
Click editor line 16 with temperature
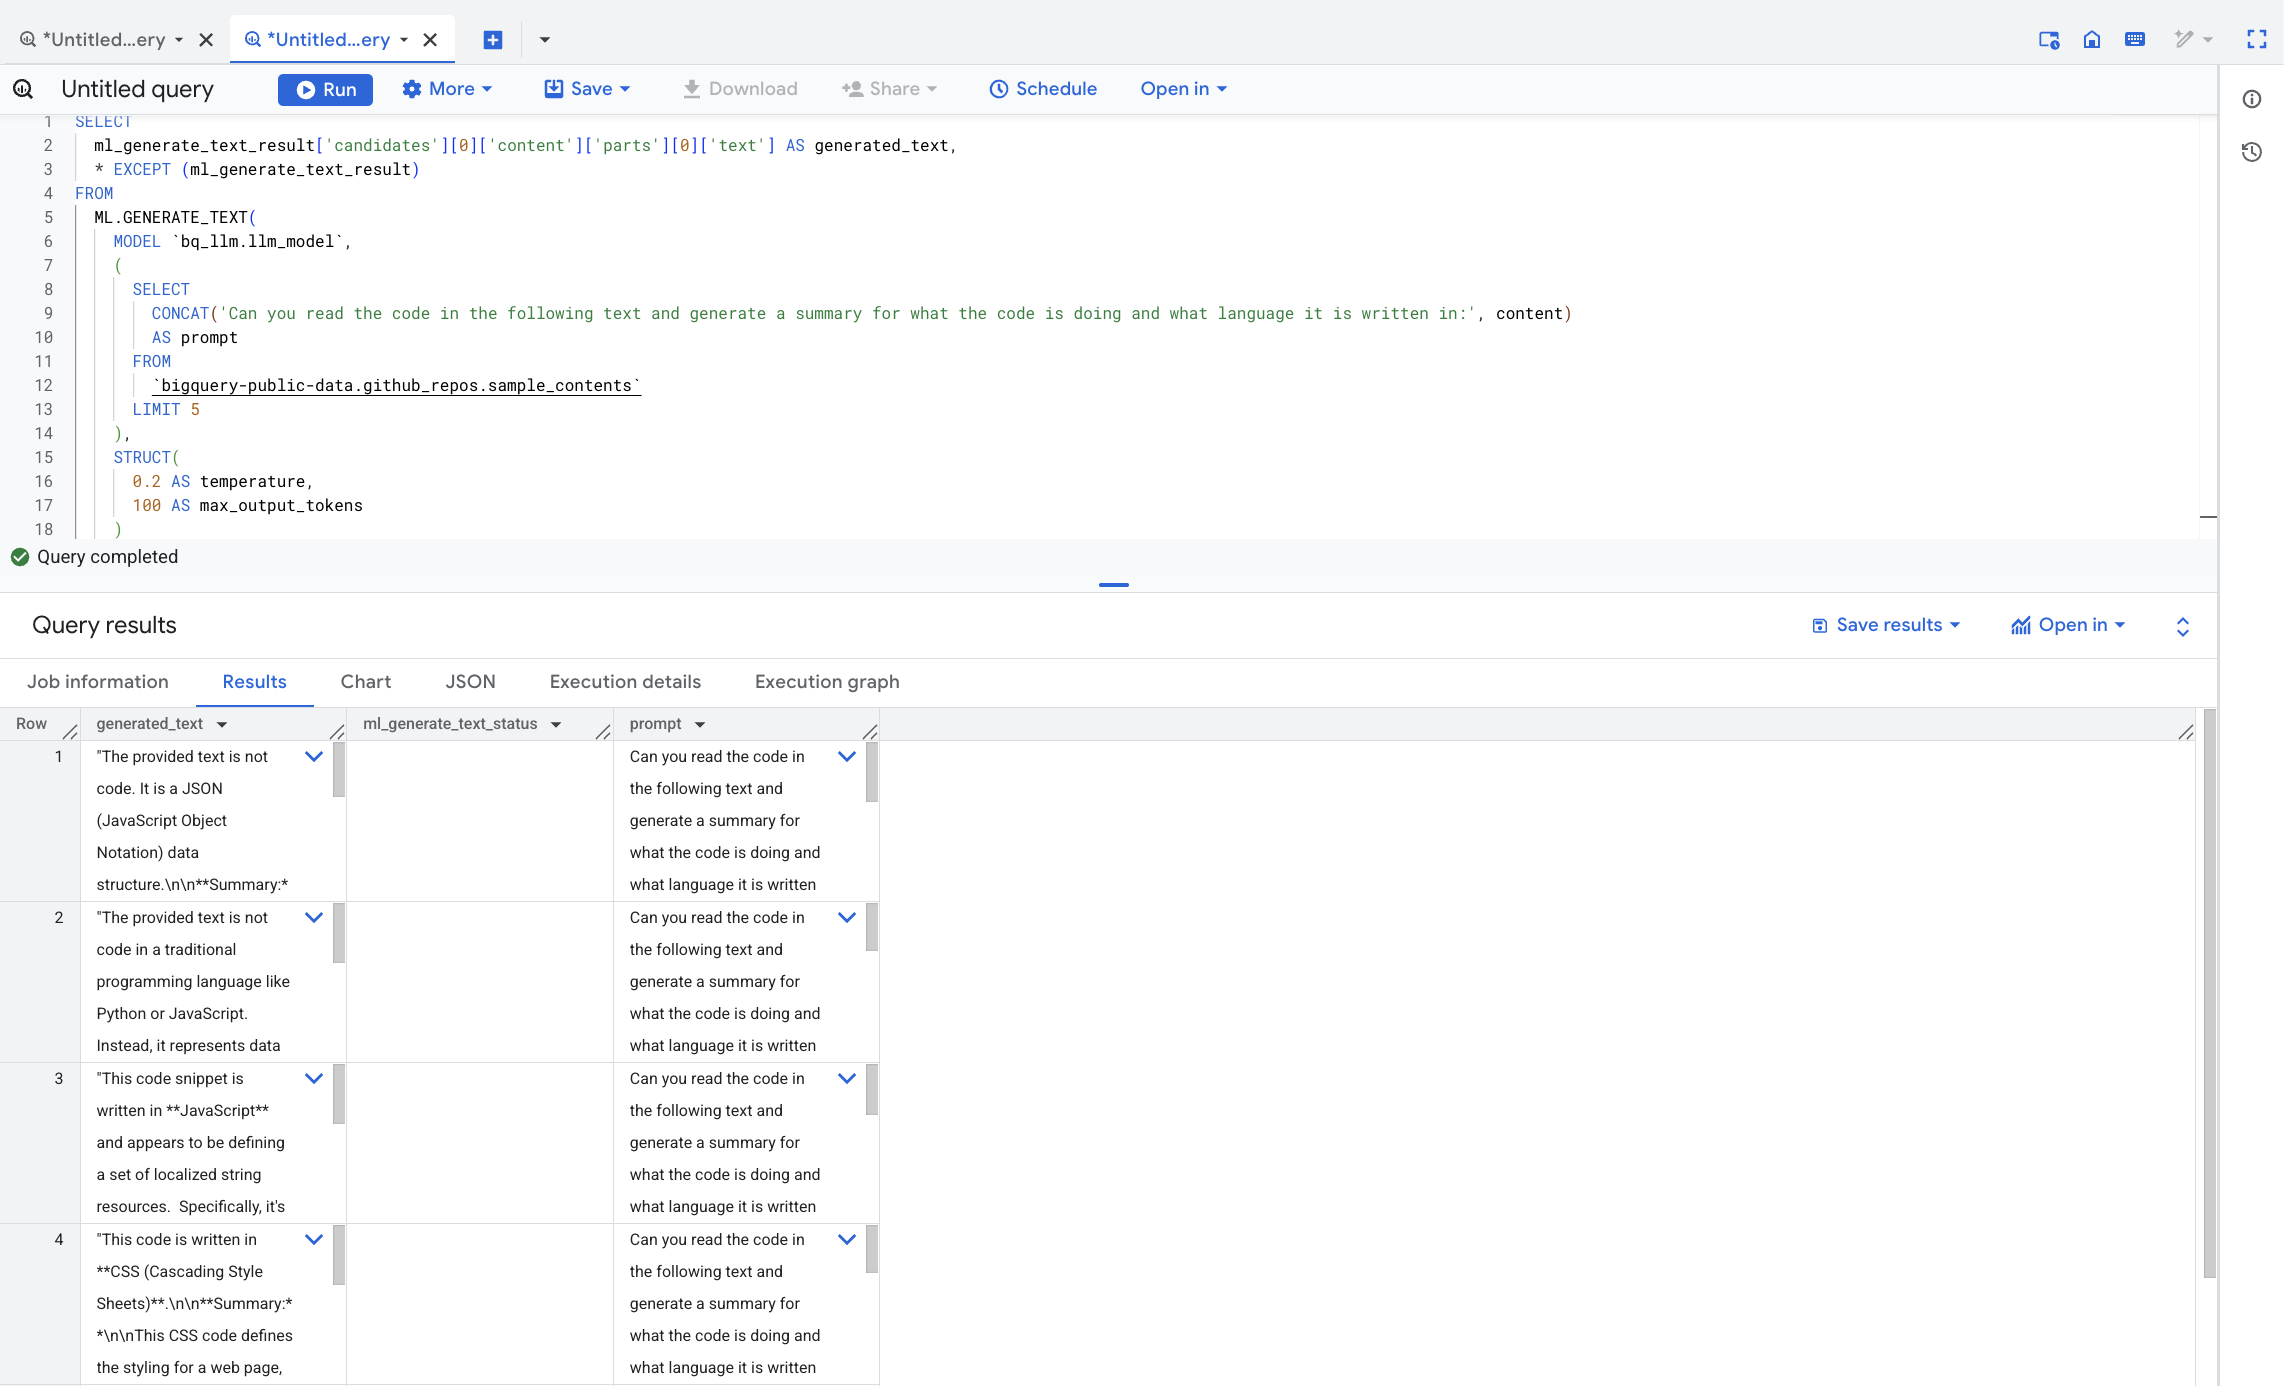(222, 482)
